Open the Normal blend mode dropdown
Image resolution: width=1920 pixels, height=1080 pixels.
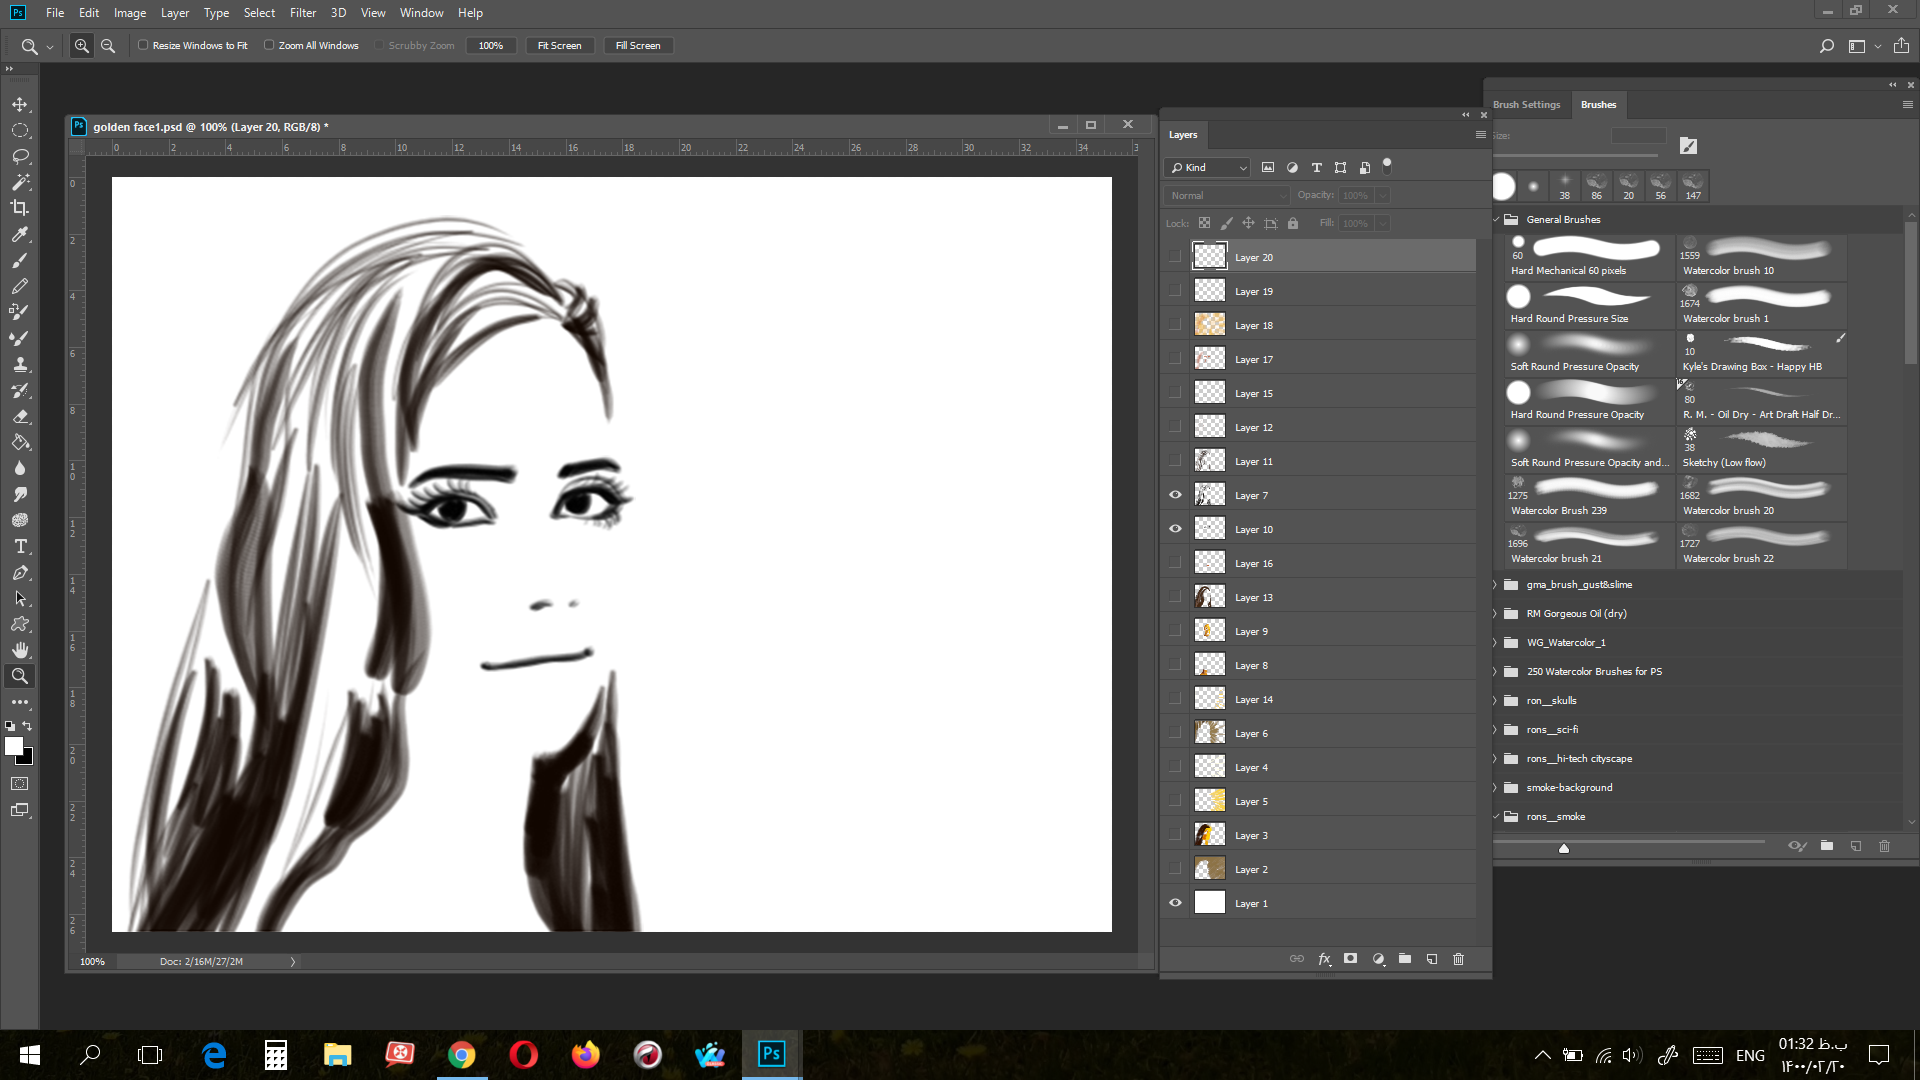coord(1227,196)
